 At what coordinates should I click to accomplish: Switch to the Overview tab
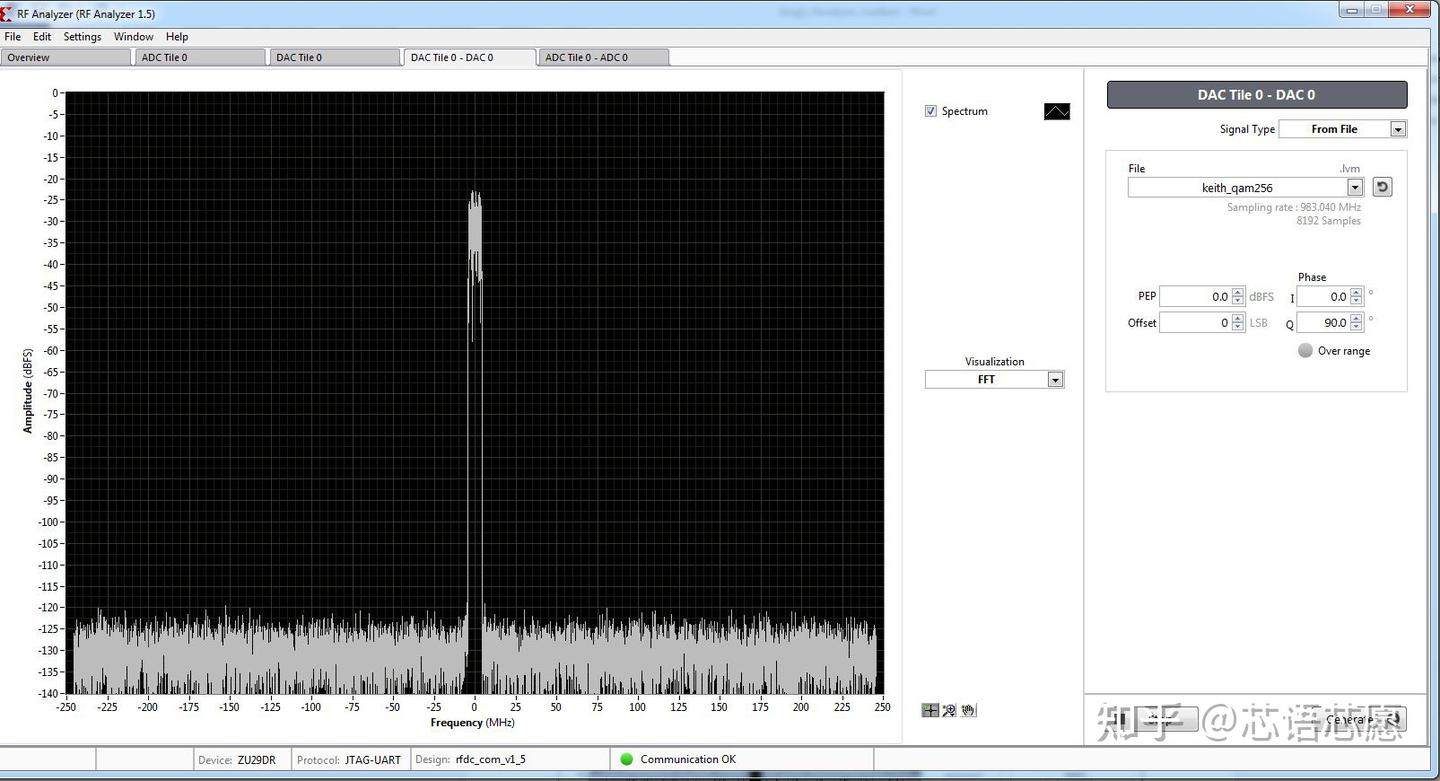coord(66,58)
